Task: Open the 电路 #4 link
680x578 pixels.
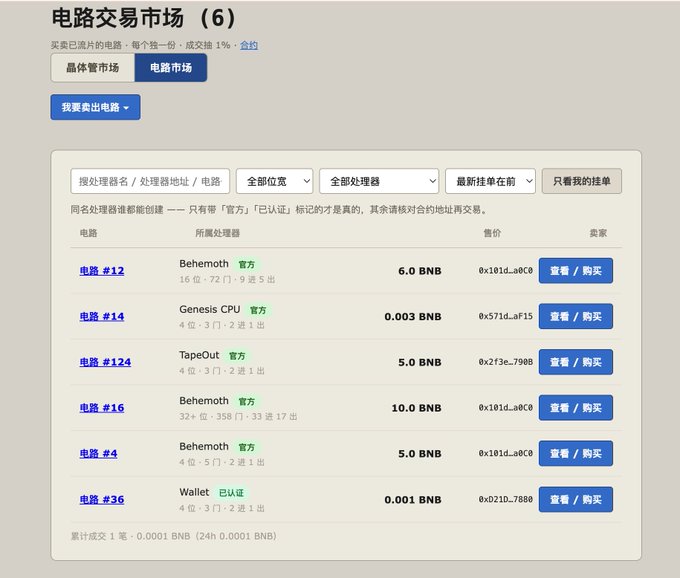Action: [98, 454]
